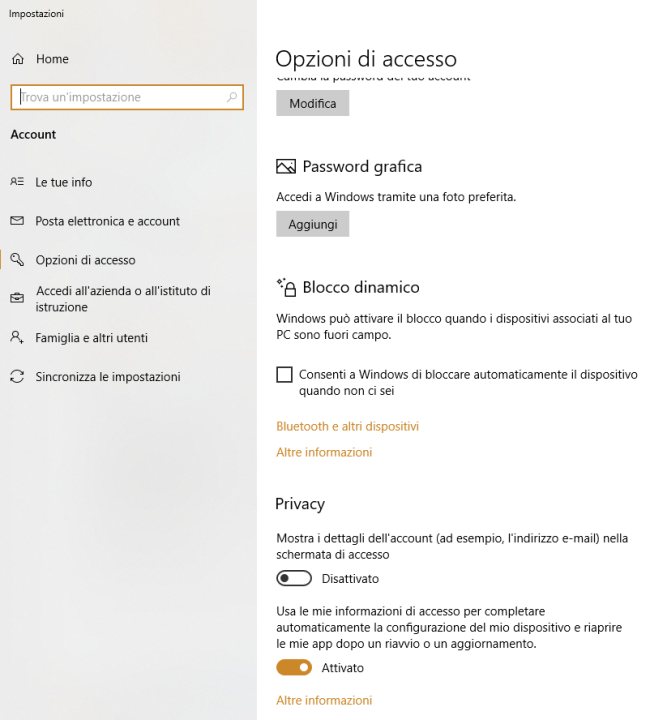Image resolution: width=650 pixels, height=720 pixels.
Task: Click the briefcase icon for Accedi all'azienda
Action: click(x=17, y=298)
